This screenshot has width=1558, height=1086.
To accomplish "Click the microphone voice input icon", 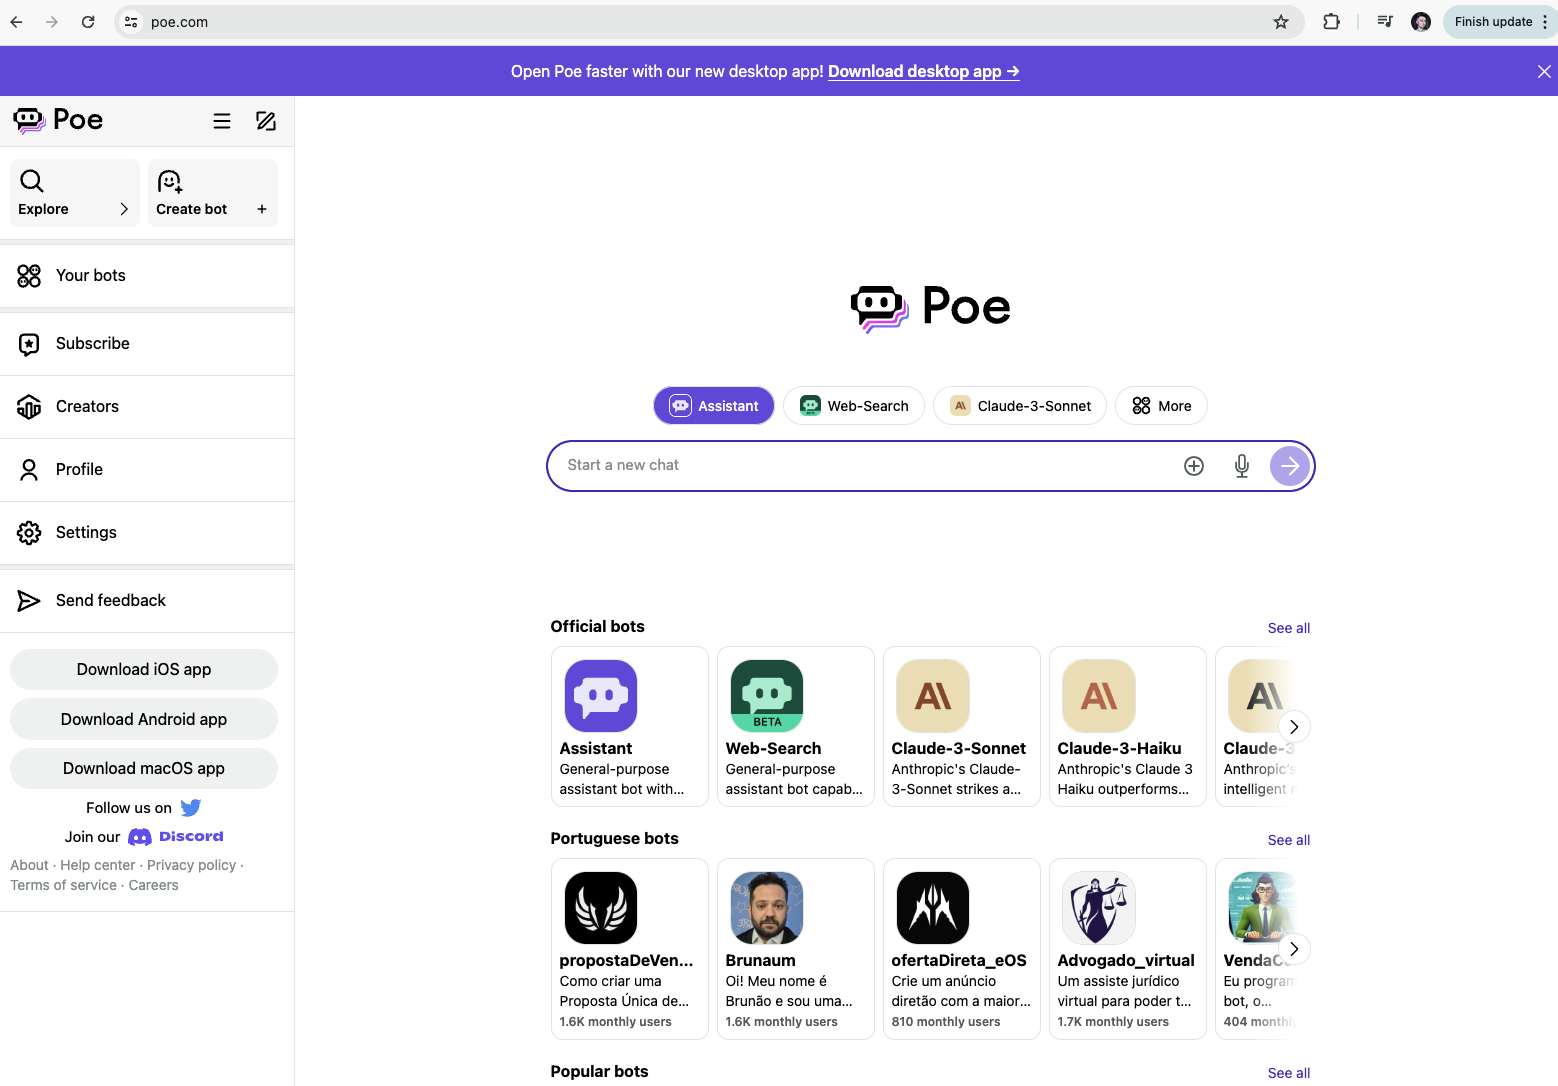I will point(1242,466).
